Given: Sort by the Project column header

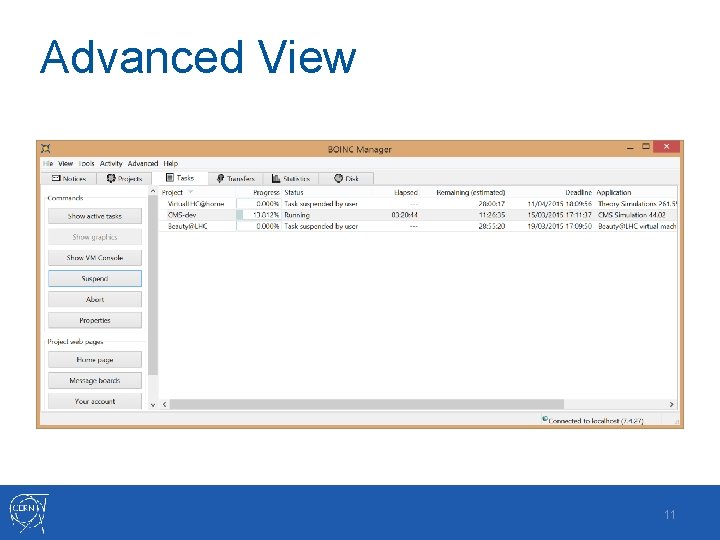Looking at the screenshot, I should tap(197, 192).
